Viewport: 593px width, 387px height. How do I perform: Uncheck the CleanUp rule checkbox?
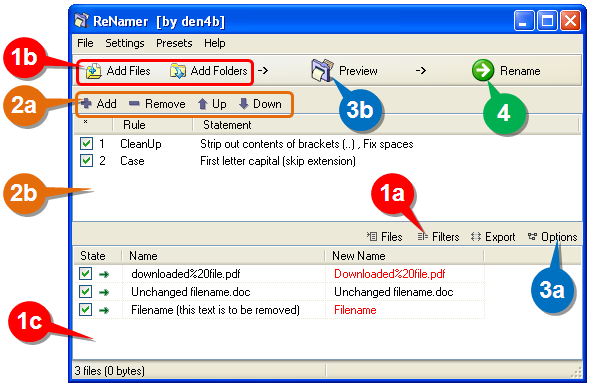coord(86,144)
